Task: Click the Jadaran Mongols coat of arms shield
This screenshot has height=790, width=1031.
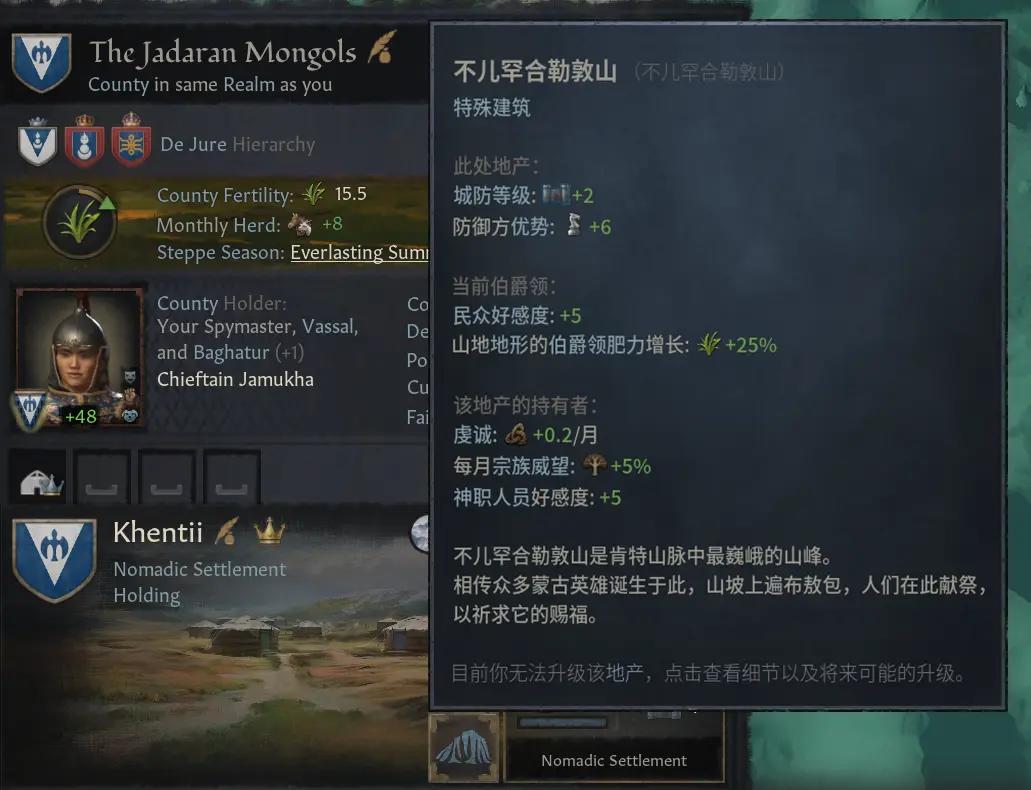Action: (x=41, y=62)
